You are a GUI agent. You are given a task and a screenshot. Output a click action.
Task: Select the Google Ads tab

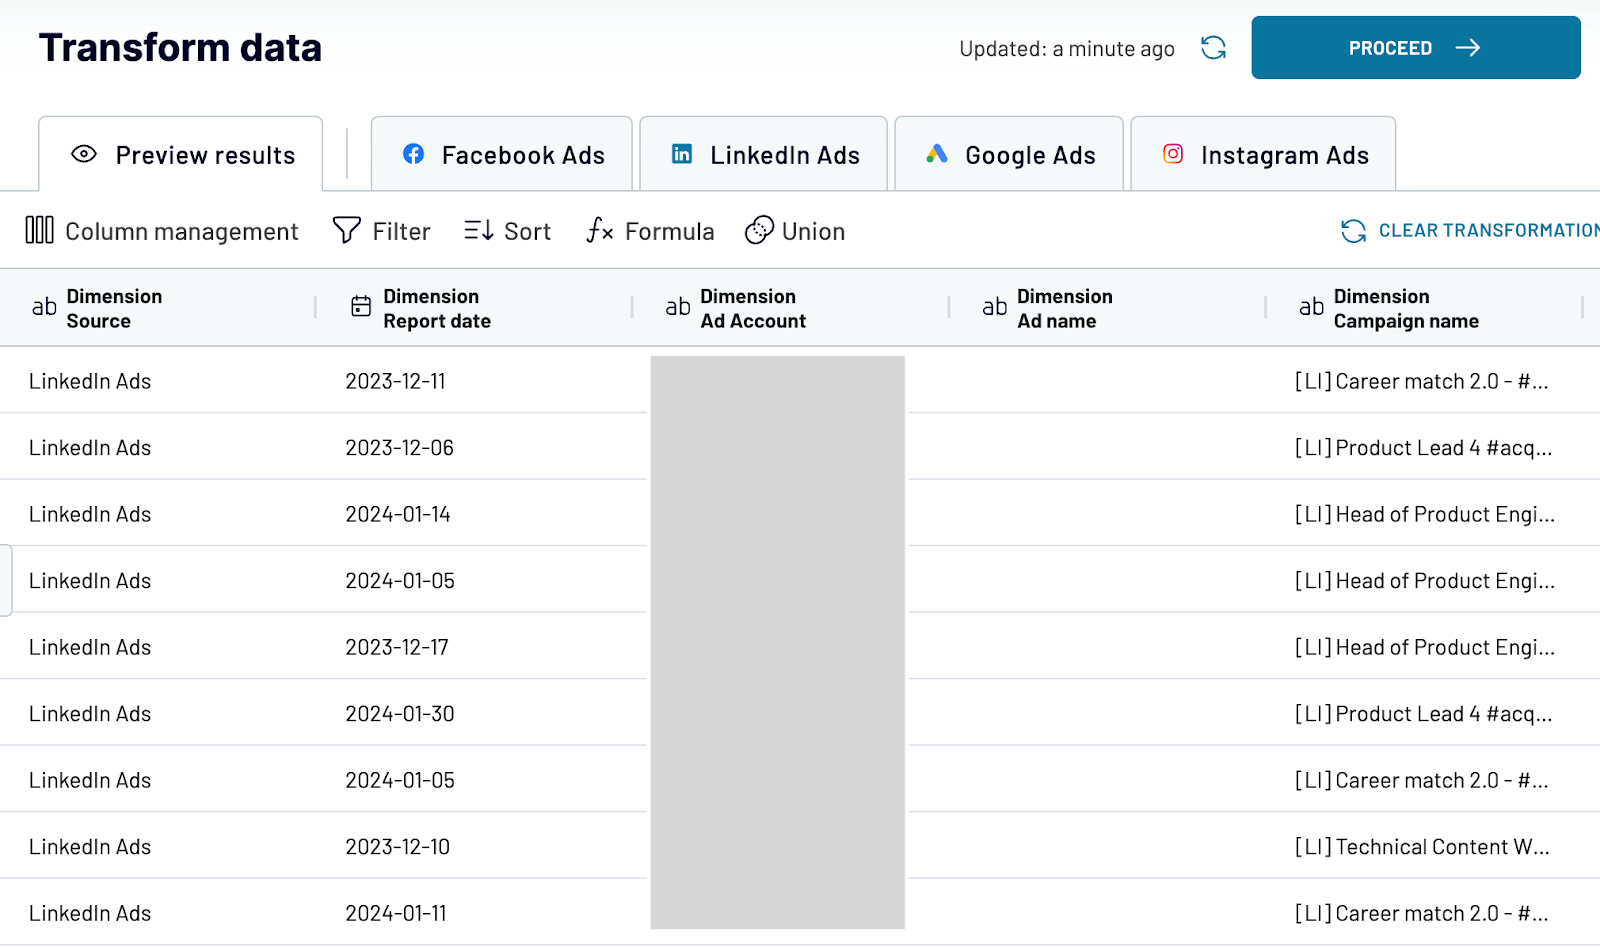tap(1009, 154)
